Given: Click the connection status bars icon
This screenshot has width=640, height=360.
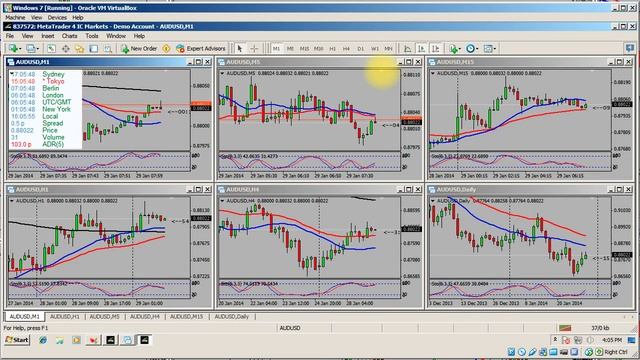Looking at the screenshot, I should tap(565, 328).
